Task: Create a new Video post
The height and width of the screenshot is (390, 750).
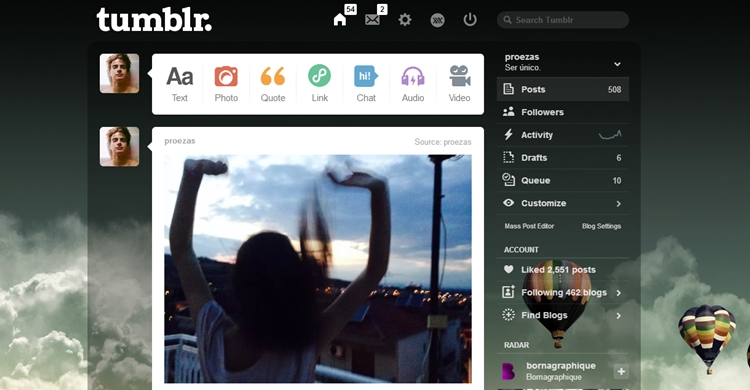Action: [x=459, y=84]
